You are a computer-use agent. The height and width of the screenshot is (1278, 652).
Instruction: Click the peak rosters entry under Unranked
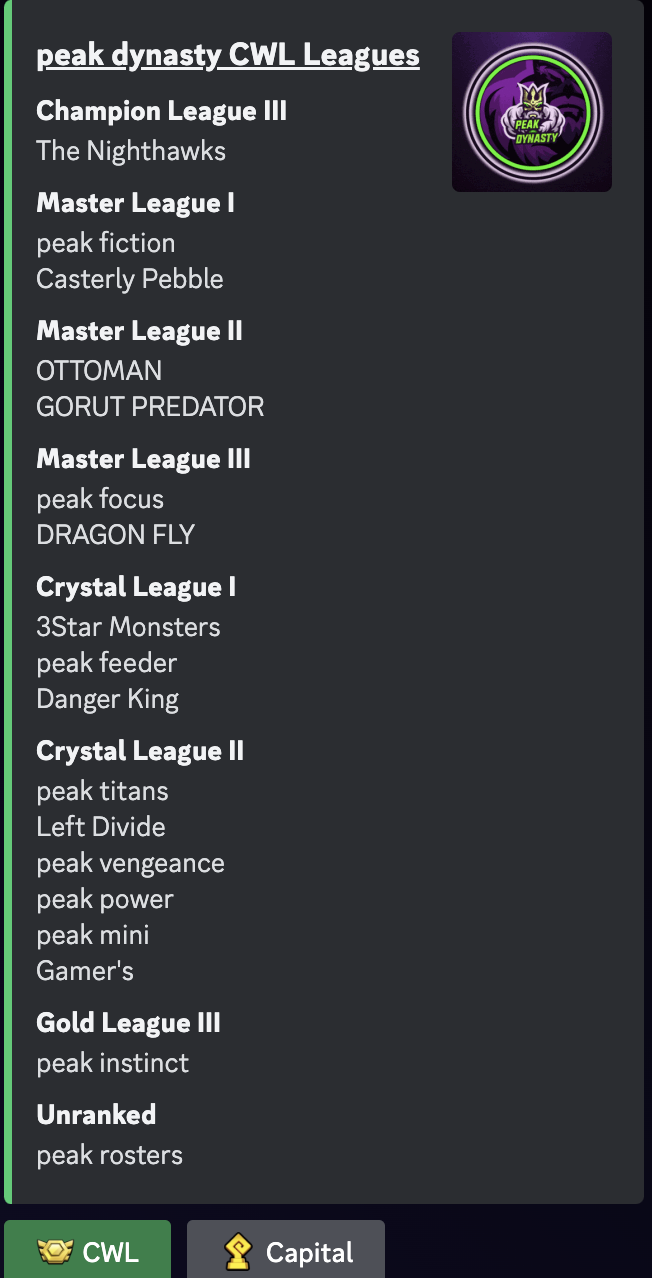[x=110, y=1155]
